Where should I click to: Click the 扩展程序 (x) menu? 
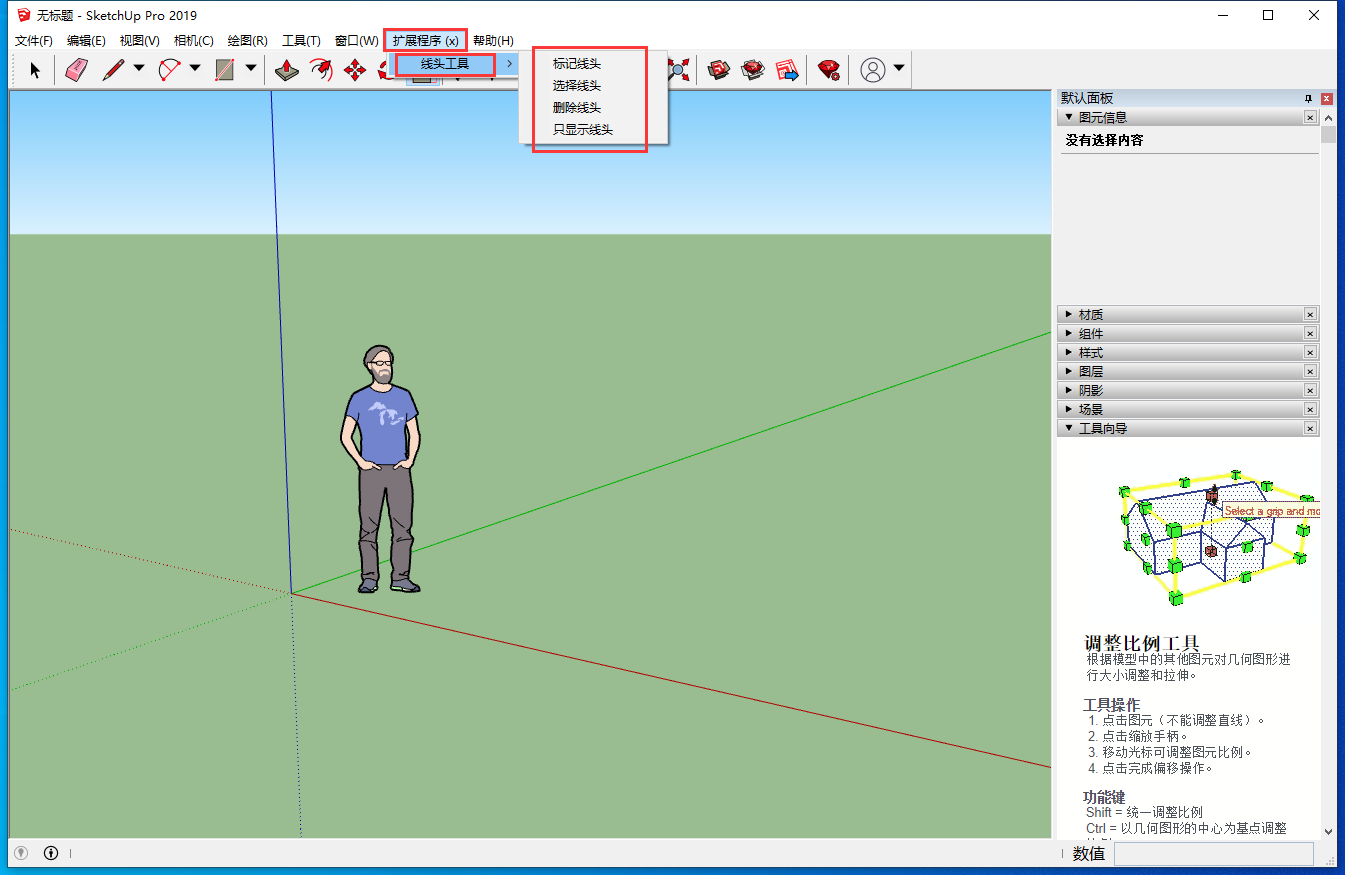(x=425, y=41)
